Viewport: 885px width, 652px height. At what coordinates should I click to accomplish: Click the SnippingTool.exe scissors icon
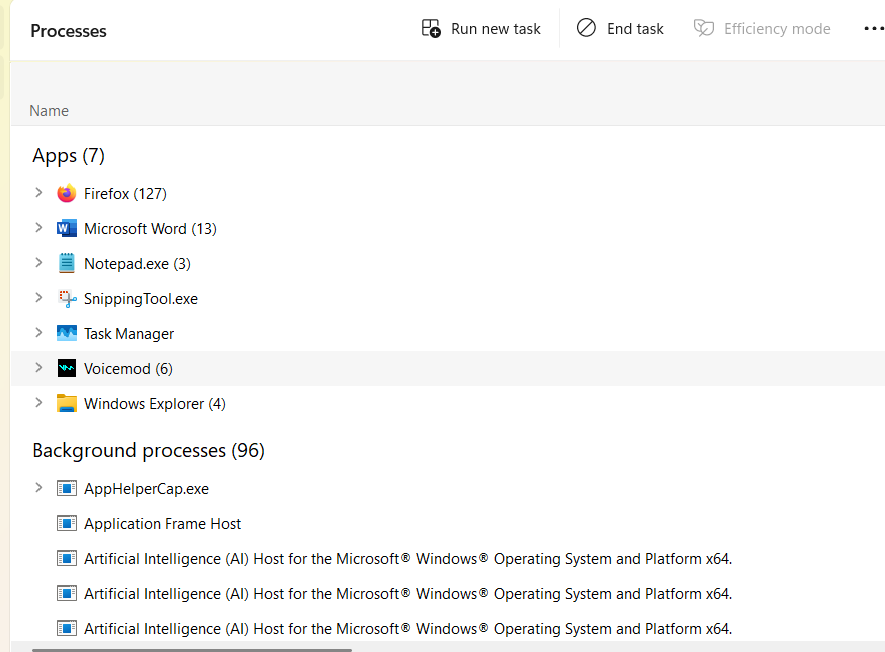pyautogui.click(x=67, y=299)
